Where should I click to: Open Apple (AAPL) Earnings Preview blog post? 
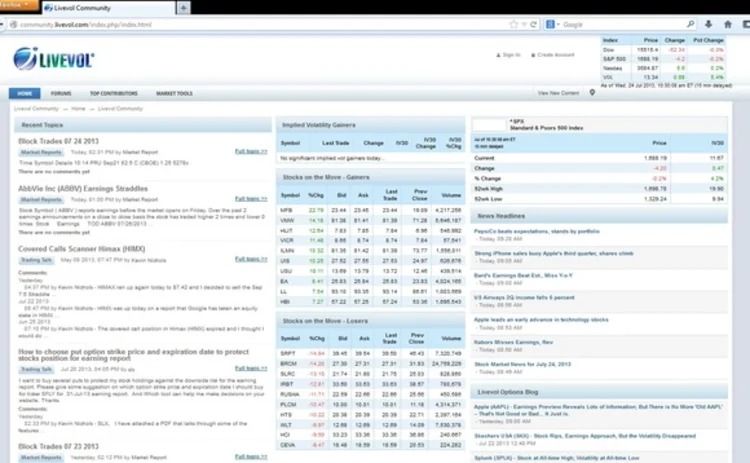(x=598, y=410)
